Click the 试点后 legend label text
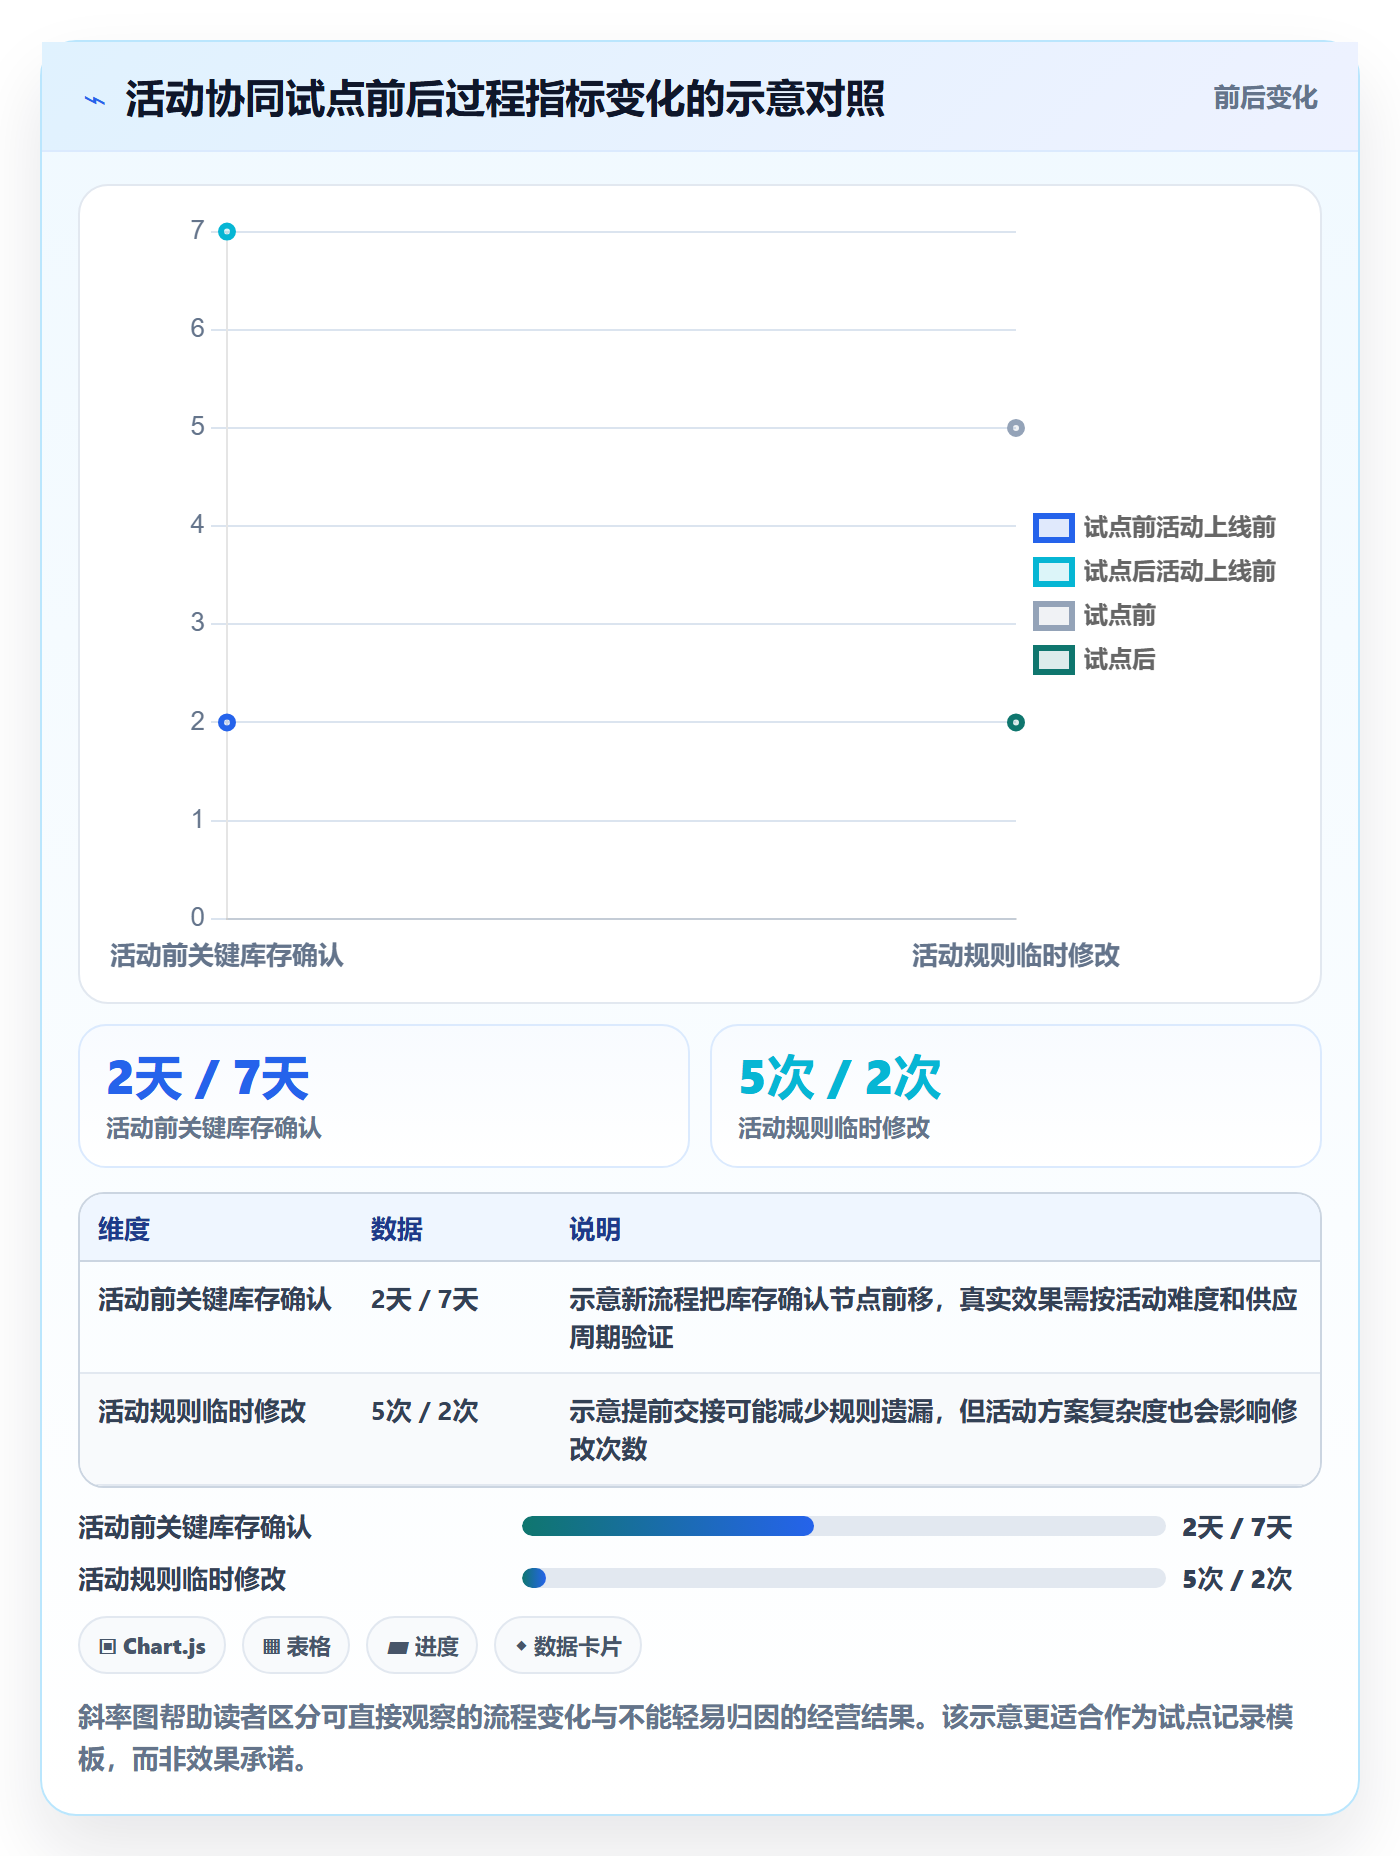The image size is (1400, 1856). tap(1120, 659)
